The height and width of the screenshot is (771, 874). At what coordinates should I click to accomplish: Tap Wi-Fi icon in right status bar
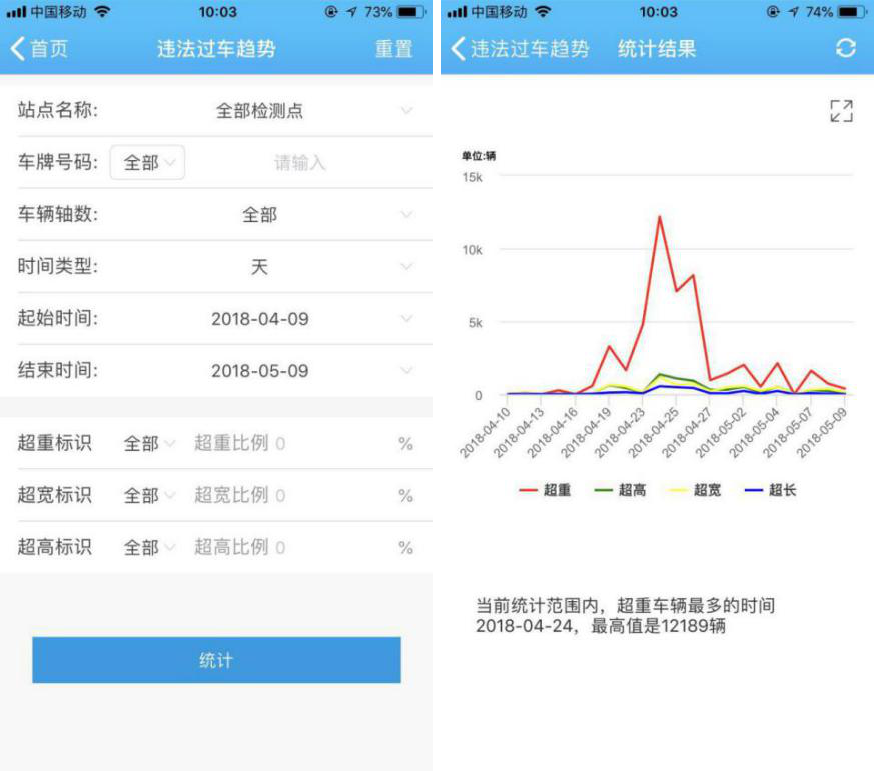(x=543, y=12)
